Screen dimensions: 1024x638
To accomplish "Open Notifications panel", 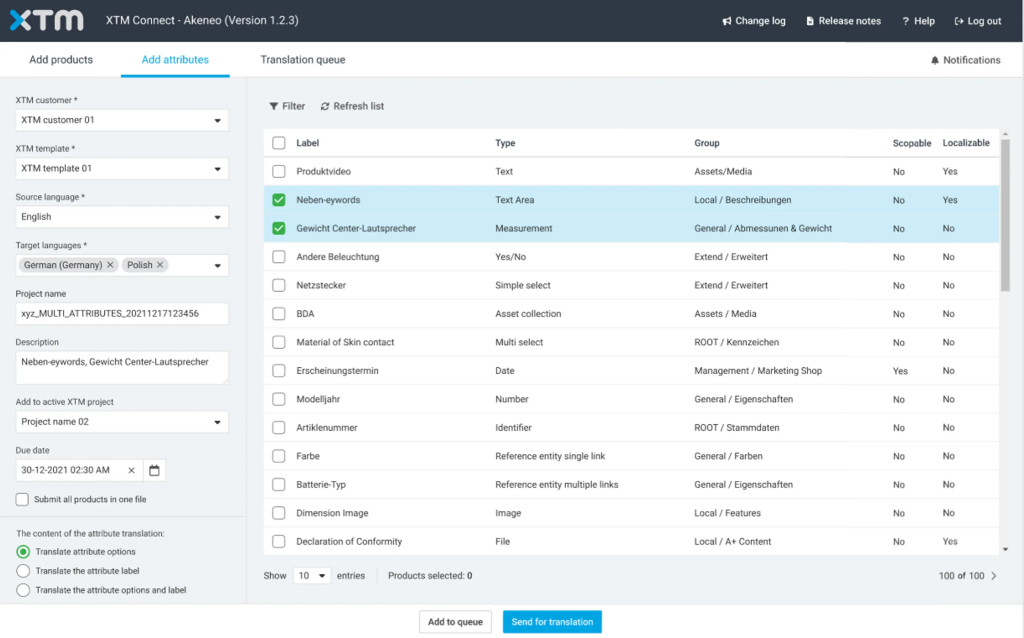I will [965, 60].
